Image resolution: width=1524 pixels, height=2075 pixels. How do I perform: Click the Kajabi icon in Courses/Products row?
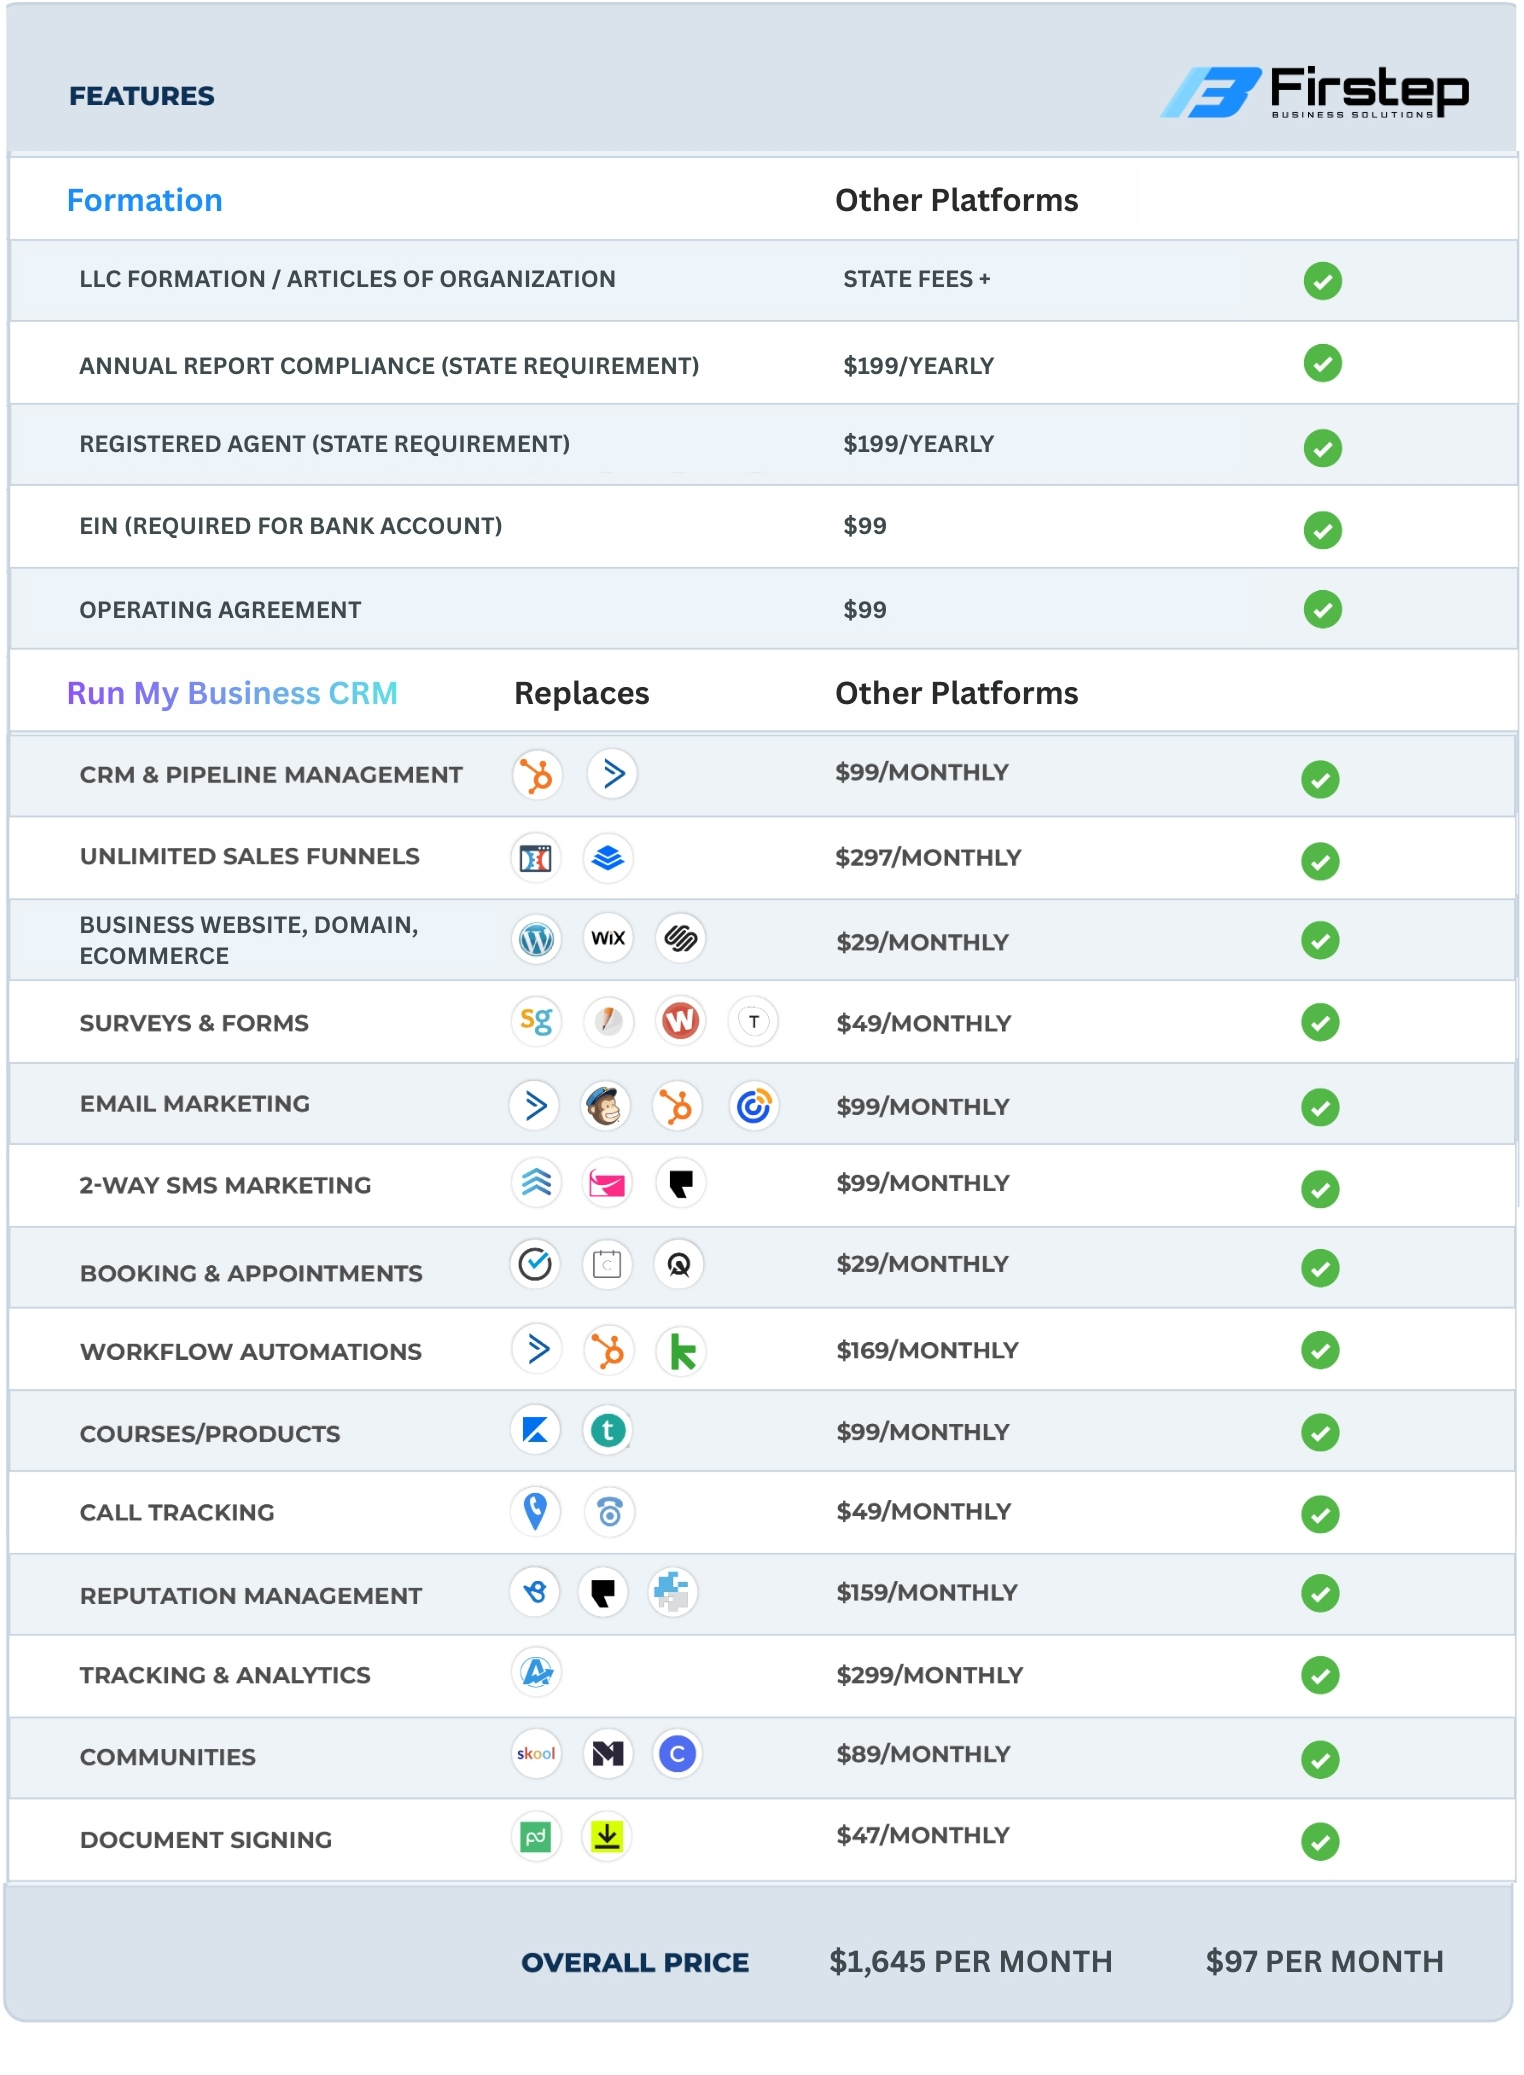(x=536, y=1430)
